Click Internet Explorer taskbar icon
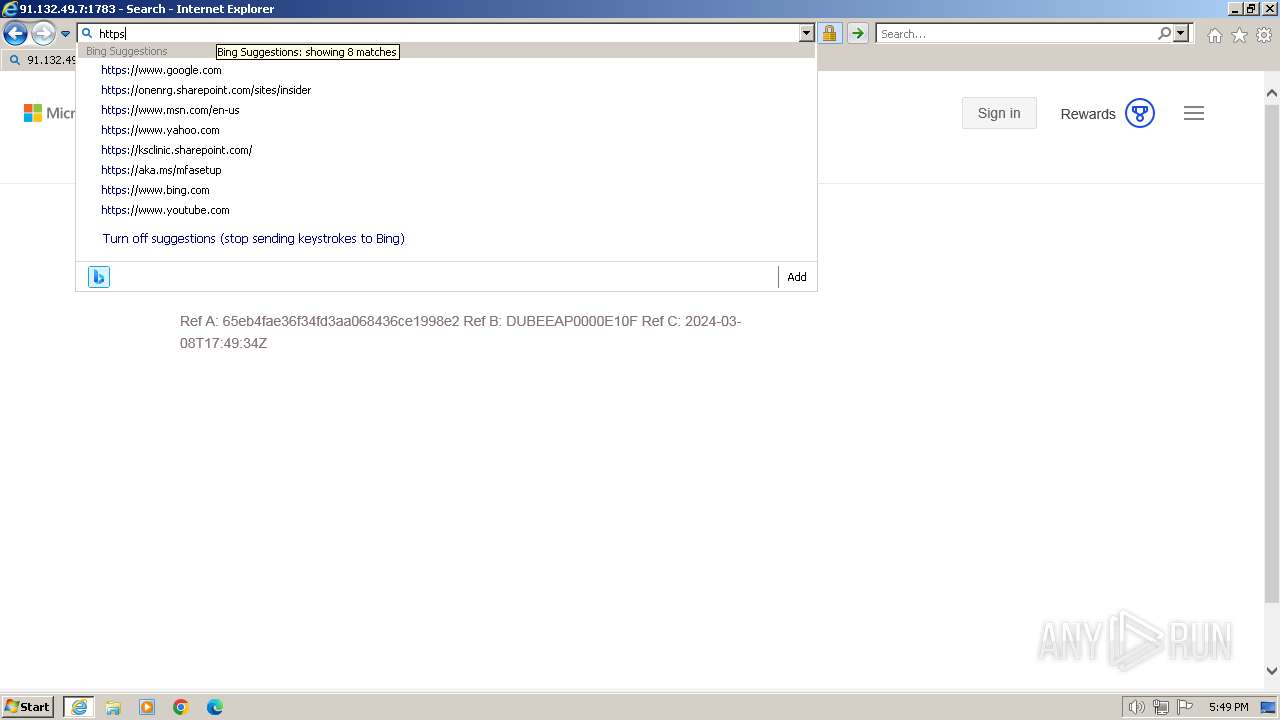This screenshot has height=720, width=1280. click(x=79, y=707)
